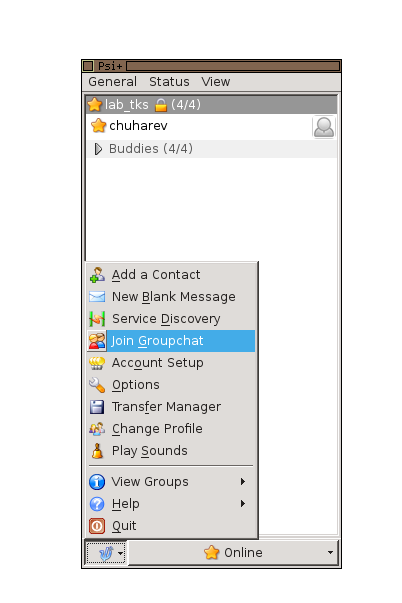The height and width of the screenshot is (603, 402).
Task: Open the View menu
Action: (215, 82)
